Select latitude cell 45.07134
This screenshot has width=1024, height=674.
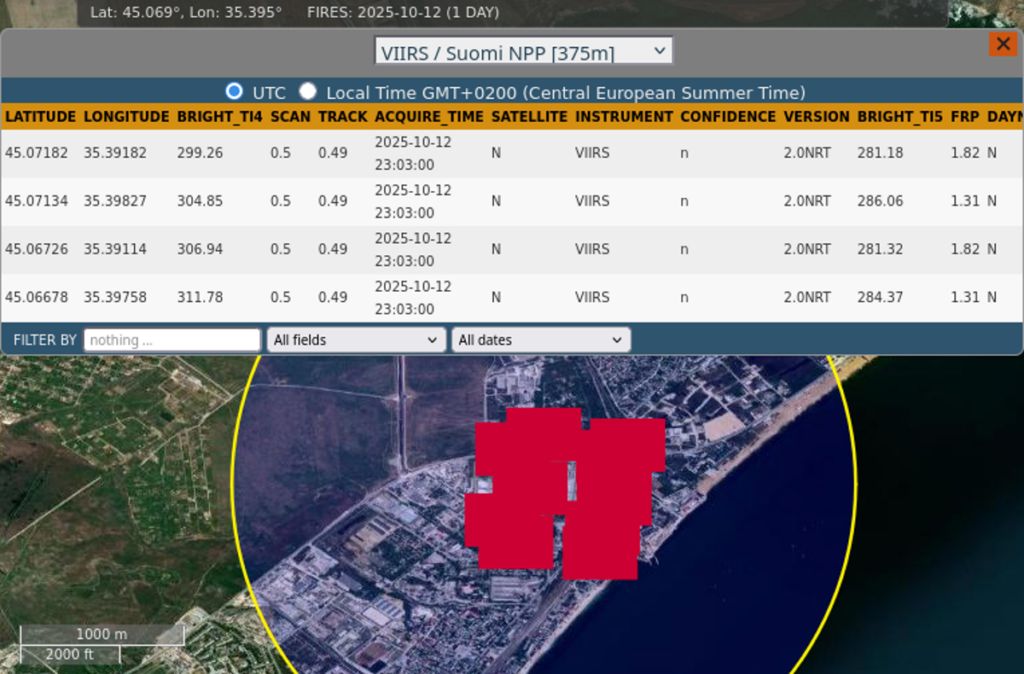37,201
